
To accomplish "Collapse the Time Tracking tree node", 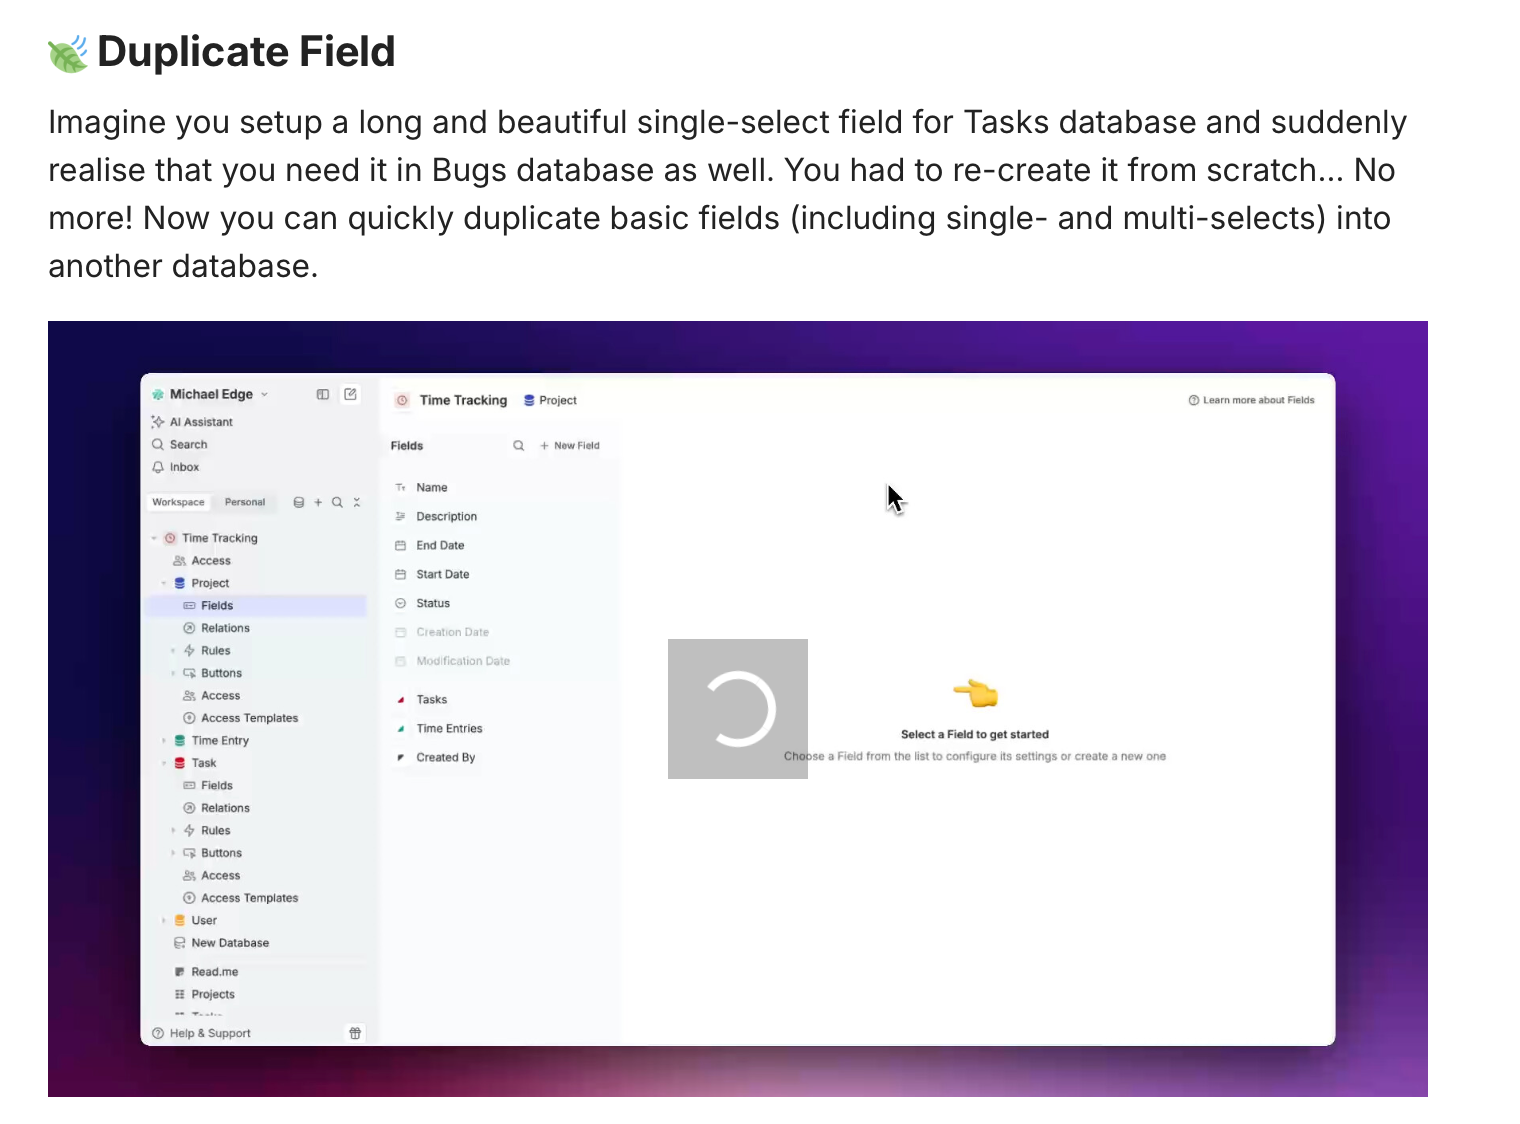I will pyautogui.click(x=154, y=538).
